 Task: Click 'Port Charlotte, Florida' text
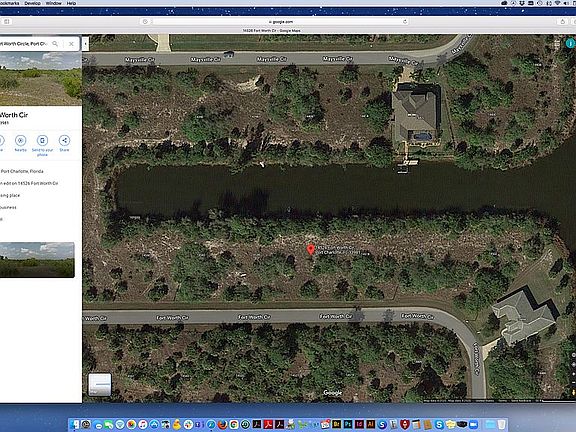tap(22, 171)
